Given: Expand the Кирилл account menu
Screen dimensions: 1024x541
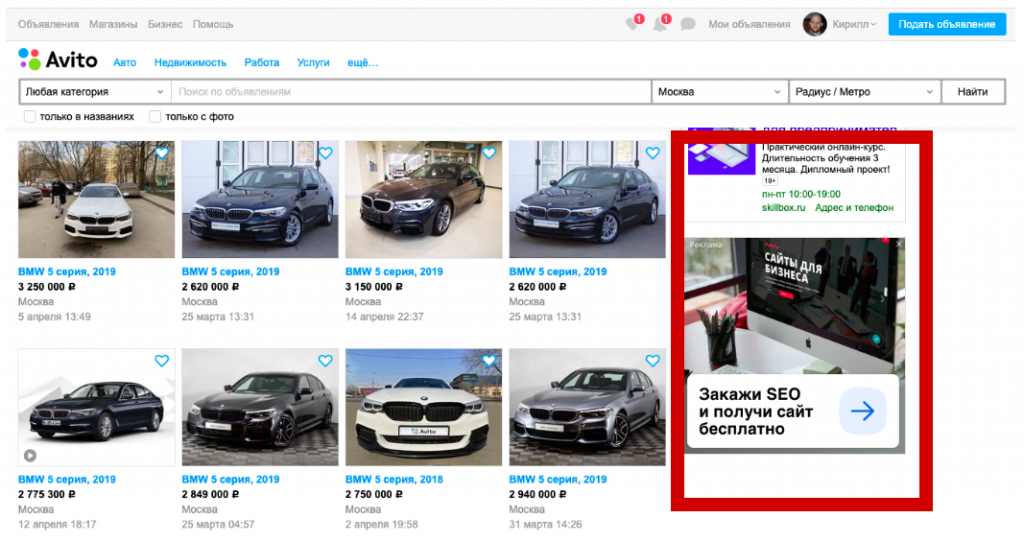Looking at the screenshot, I should (x=854, y=24).
